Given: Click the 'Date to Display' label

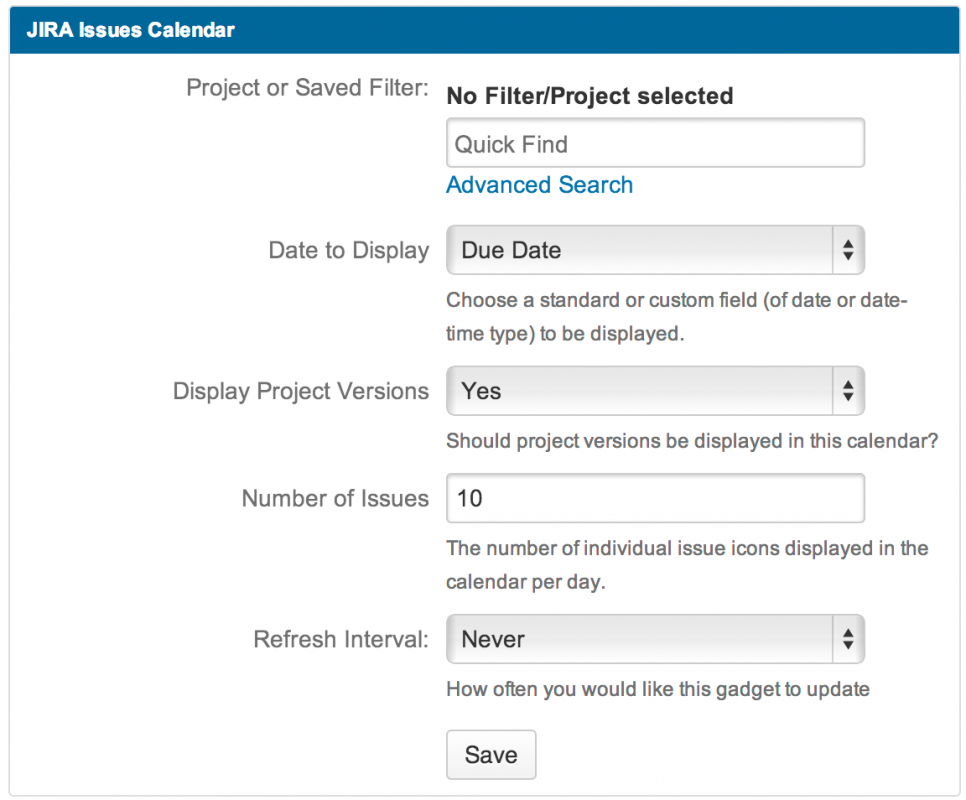Looking at the screenshot, I should point(348,250).
